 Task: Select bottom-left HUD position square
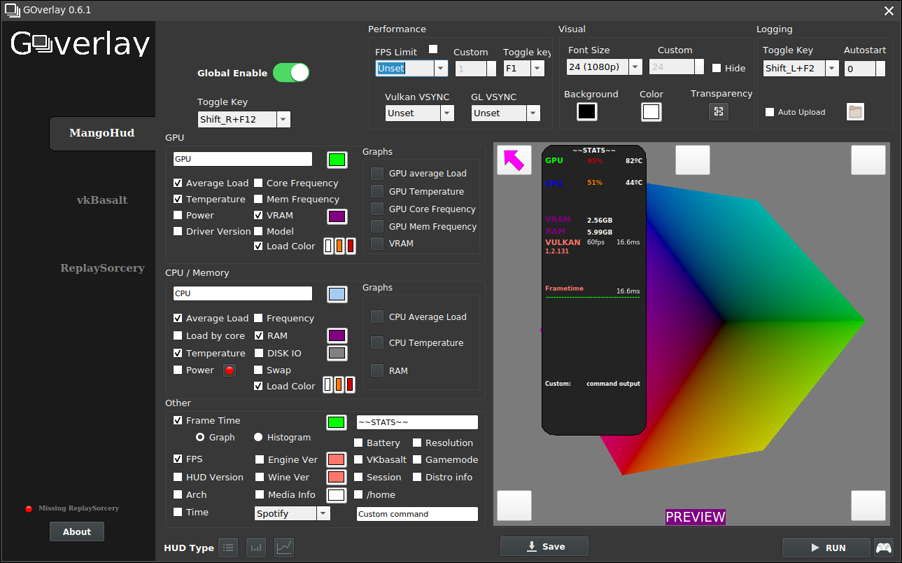coord(514,505)
